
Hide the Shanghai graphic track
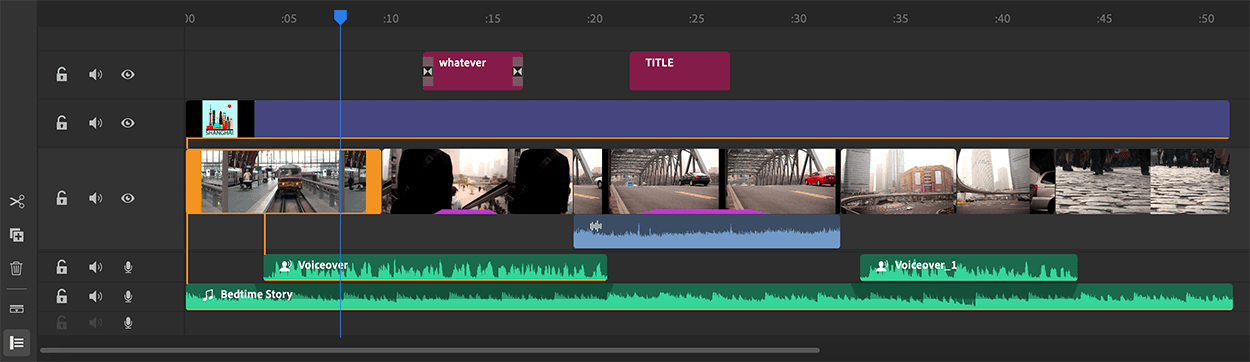128,123
